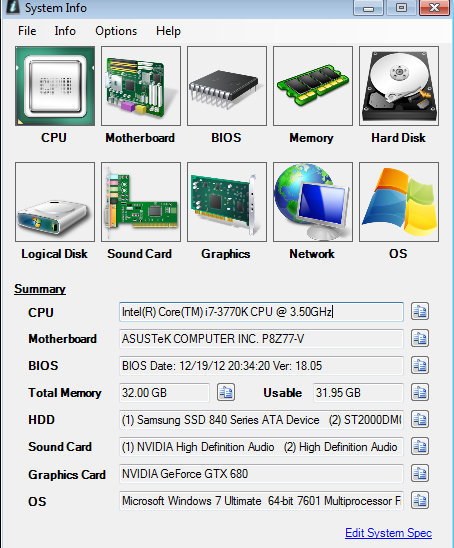Open the Info menu
454x548 pixels.
click(65, 31)
